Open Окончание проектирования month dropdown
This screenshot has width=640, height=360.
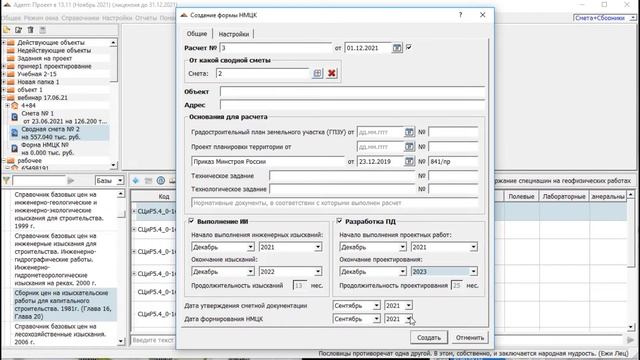(402, 271)
